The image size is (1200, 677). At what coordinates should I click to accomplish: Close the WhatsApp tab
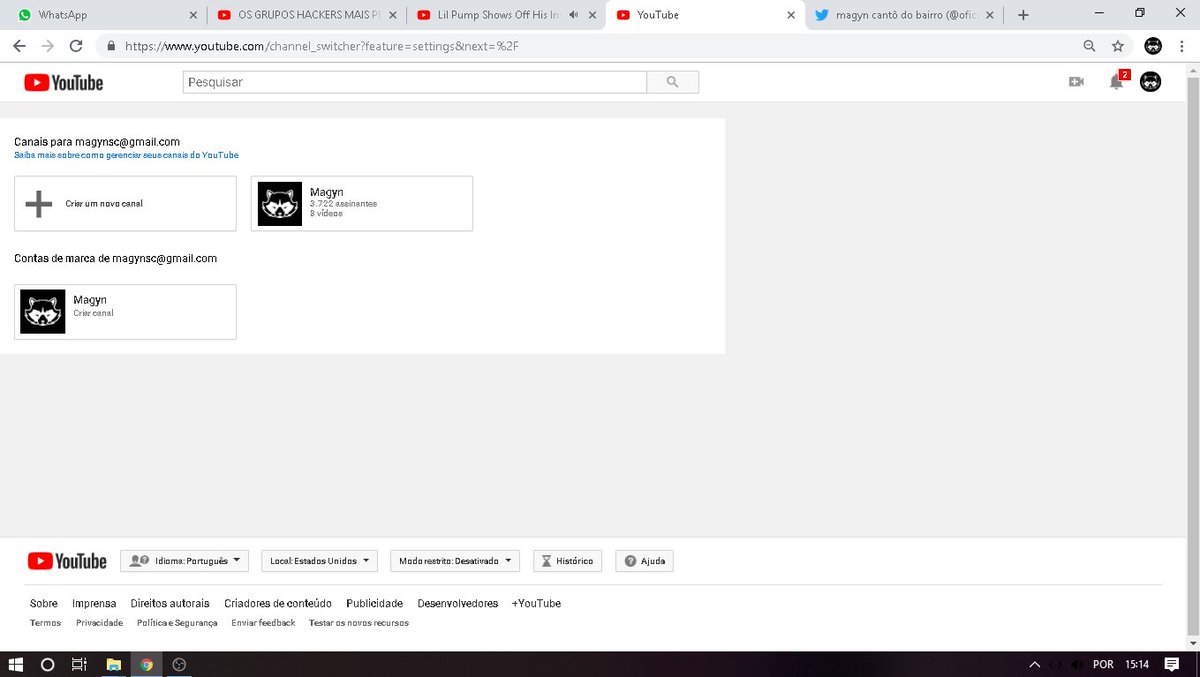[194, 15]
